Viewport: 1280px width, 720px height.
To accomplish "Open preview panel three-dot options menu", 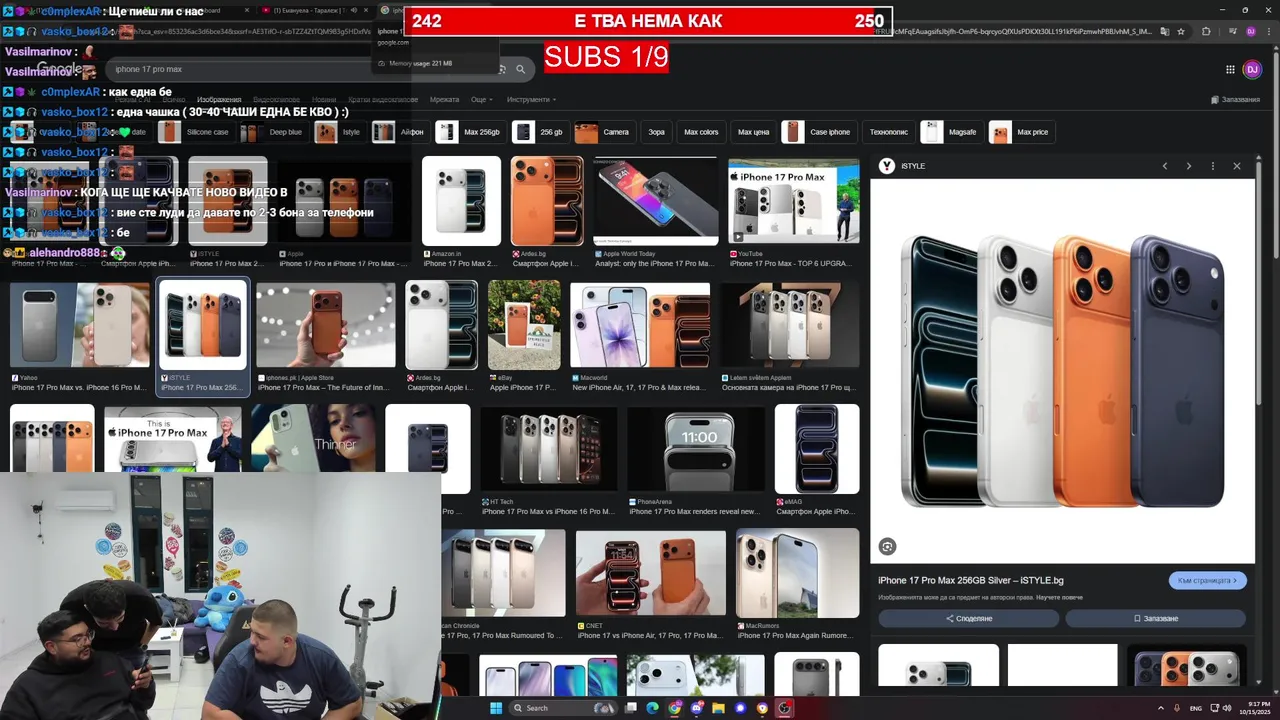I will 1213,166.
